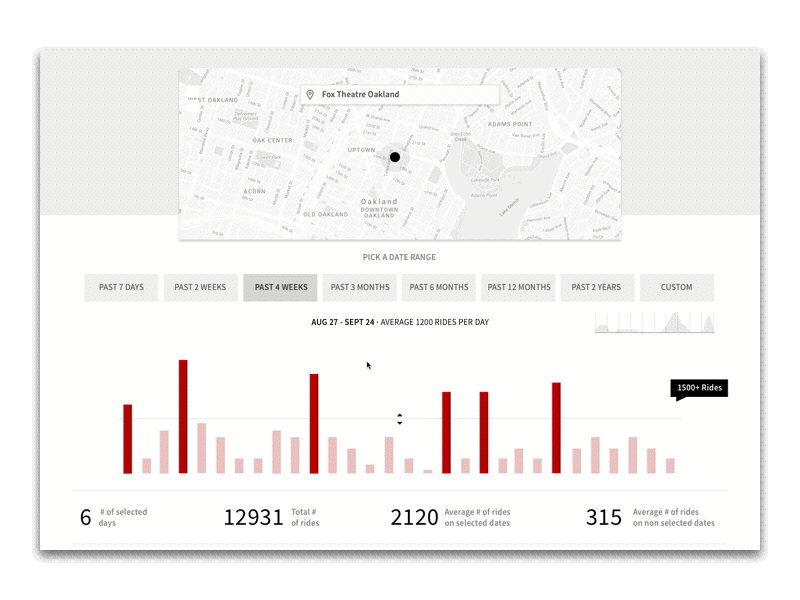Click the tallest dark red bar
Viewport: 800px width, 600px height.
tap(183, 416)
